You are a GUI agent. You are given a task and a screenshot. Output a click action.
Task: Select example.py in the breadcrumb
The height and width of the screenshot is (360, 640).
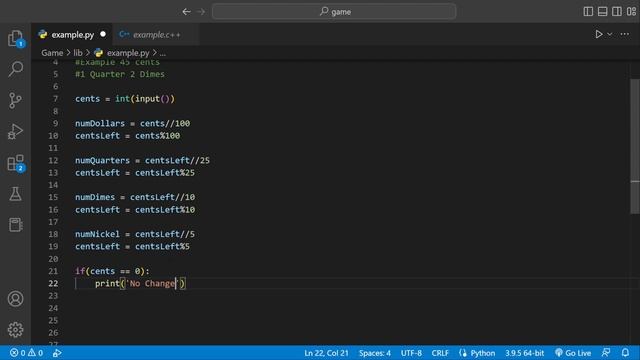pyautogui.click(x=128, y=53)
